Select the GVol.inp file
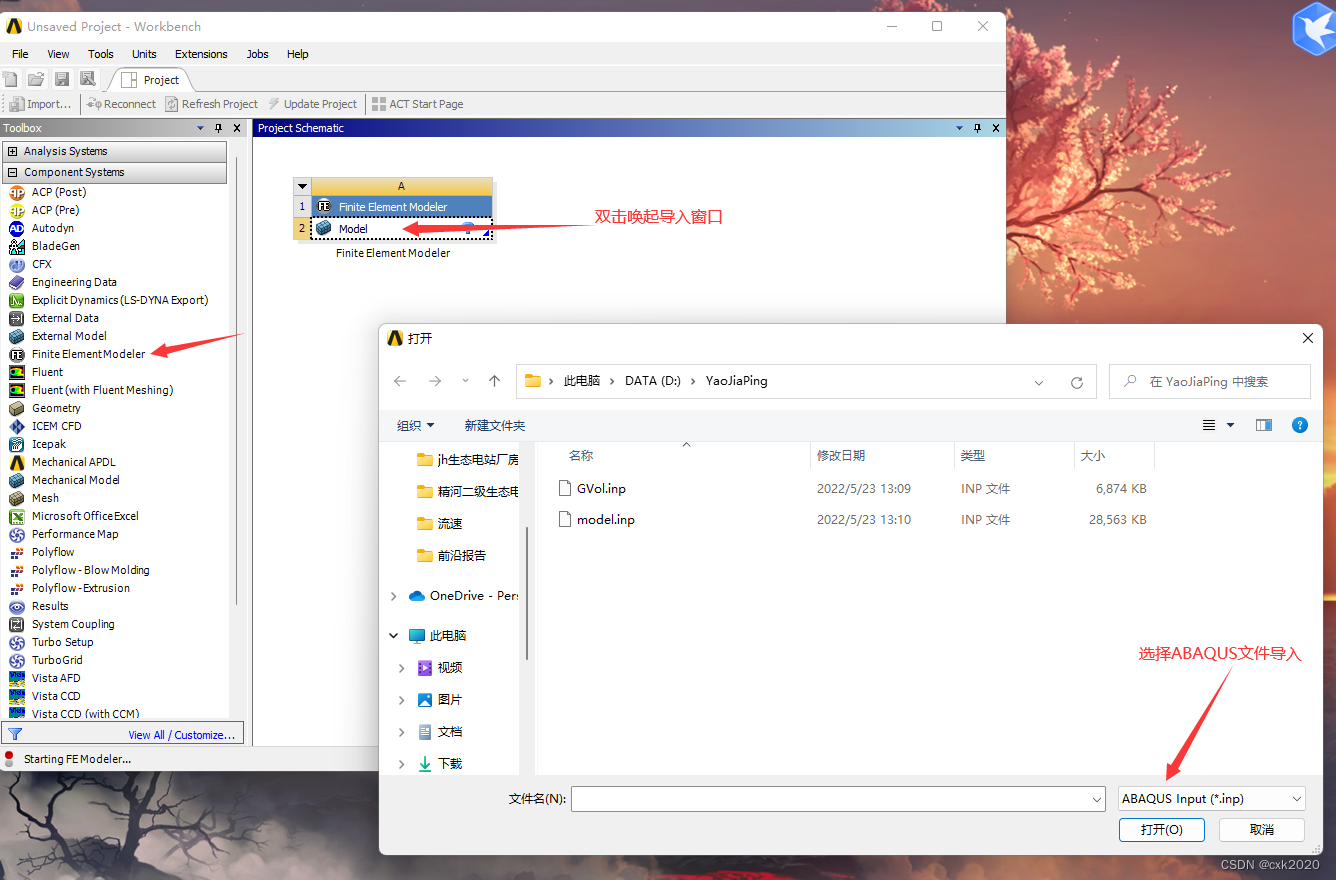 tap(601, 489)
